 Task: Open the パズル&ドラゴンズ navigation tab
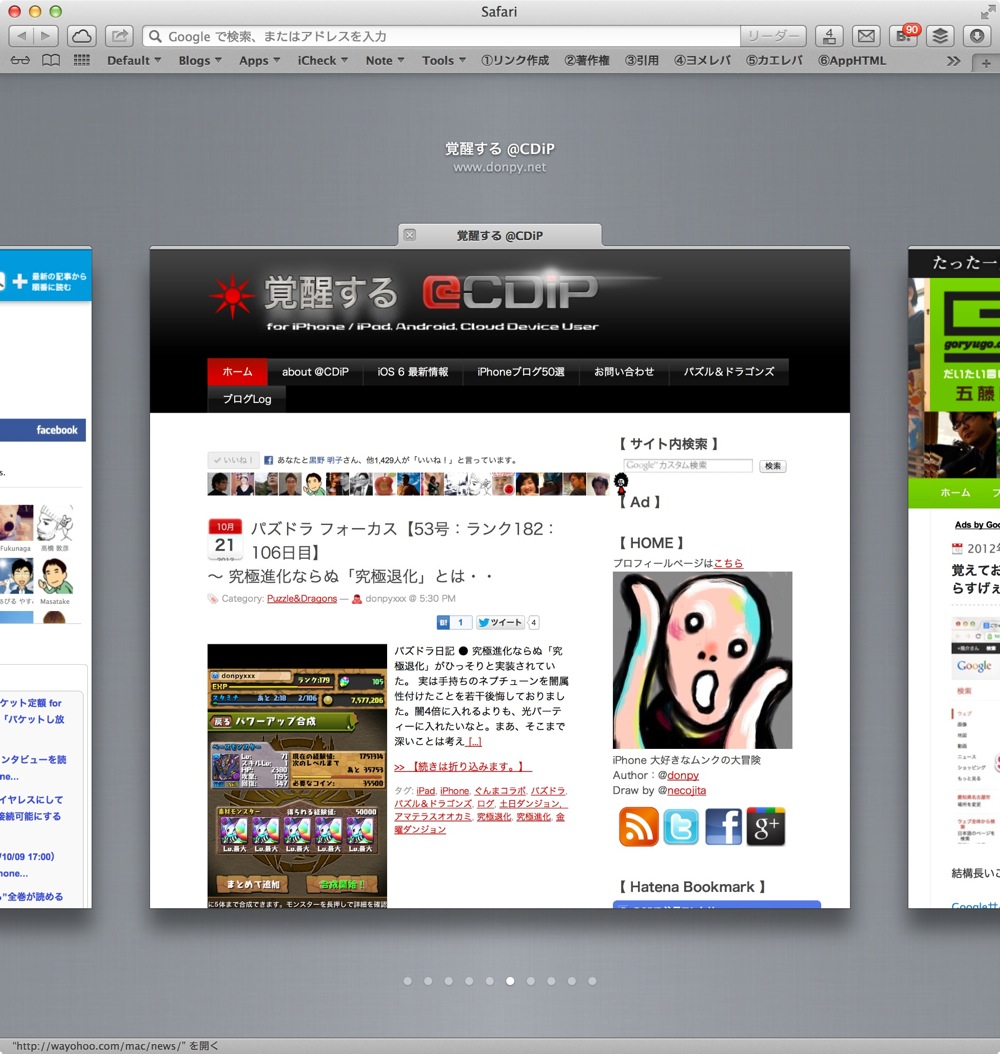coord(729,372)
